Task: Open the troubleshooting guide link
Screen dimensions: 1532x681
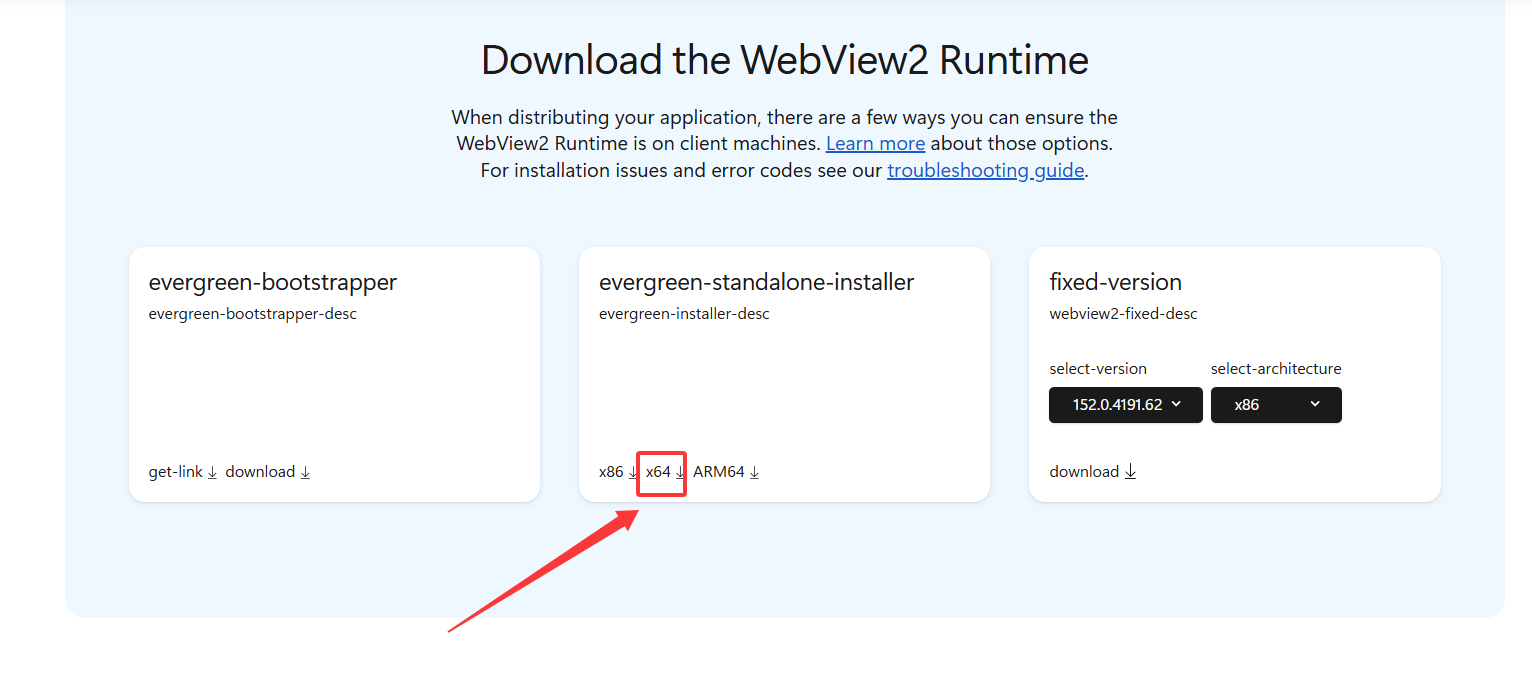Action: tap(985, 170)
